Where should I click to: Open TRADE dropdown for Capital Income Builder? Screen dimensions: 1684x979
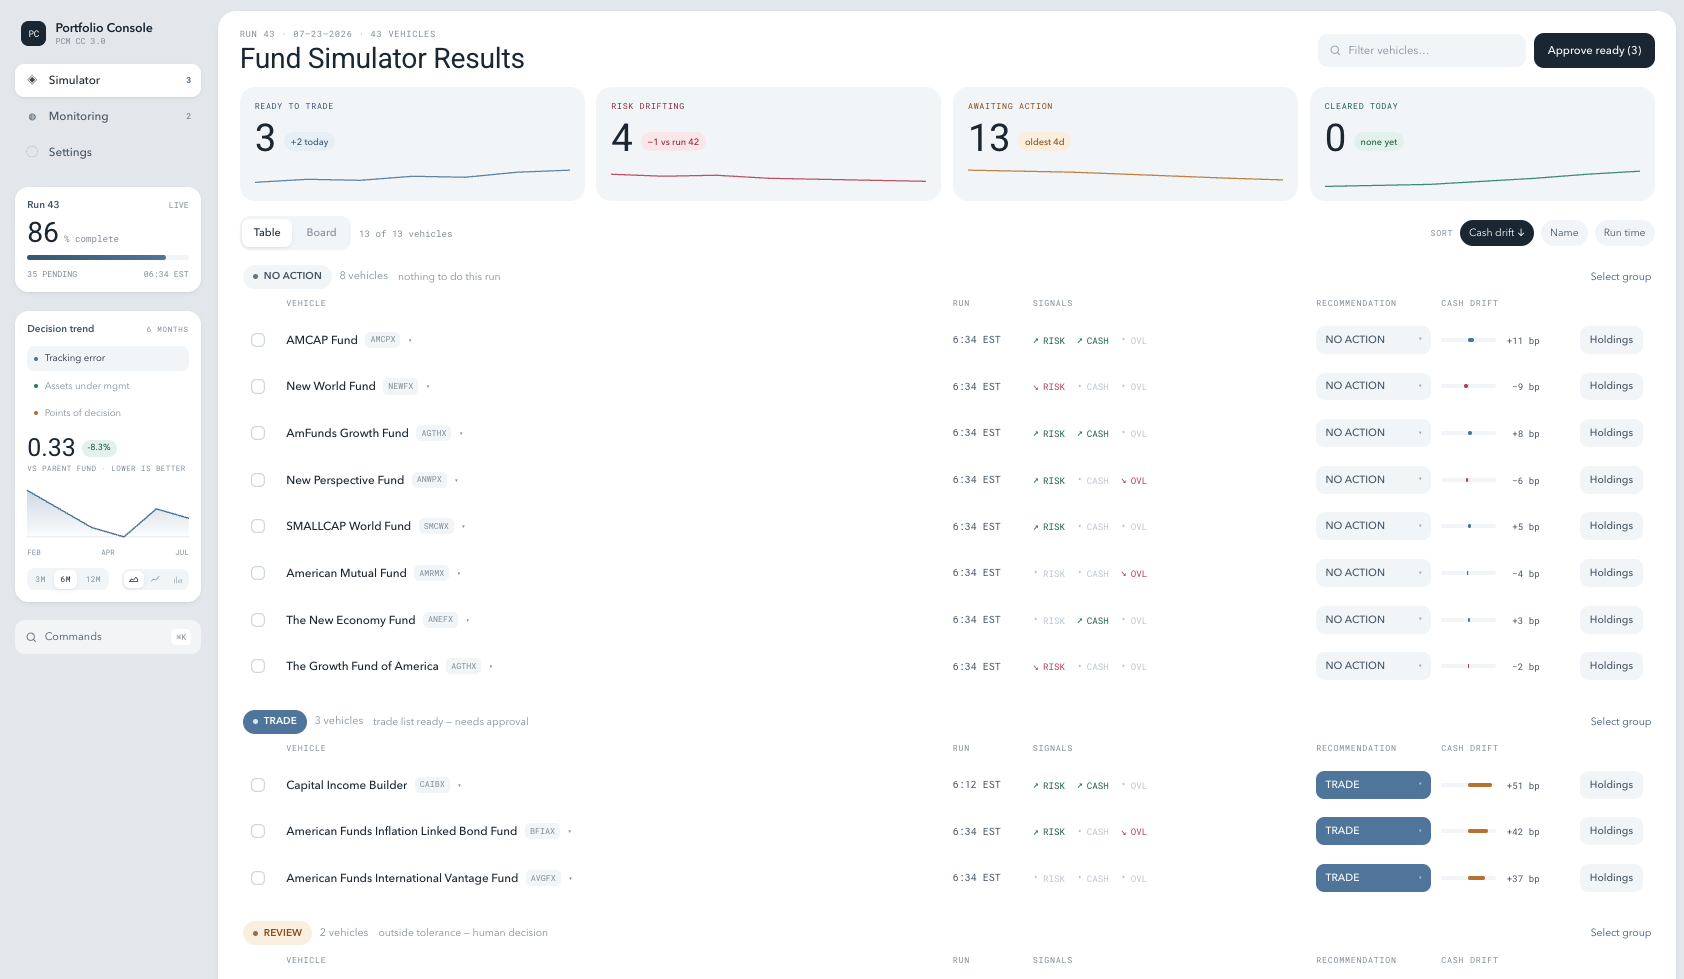[1373, 785]
